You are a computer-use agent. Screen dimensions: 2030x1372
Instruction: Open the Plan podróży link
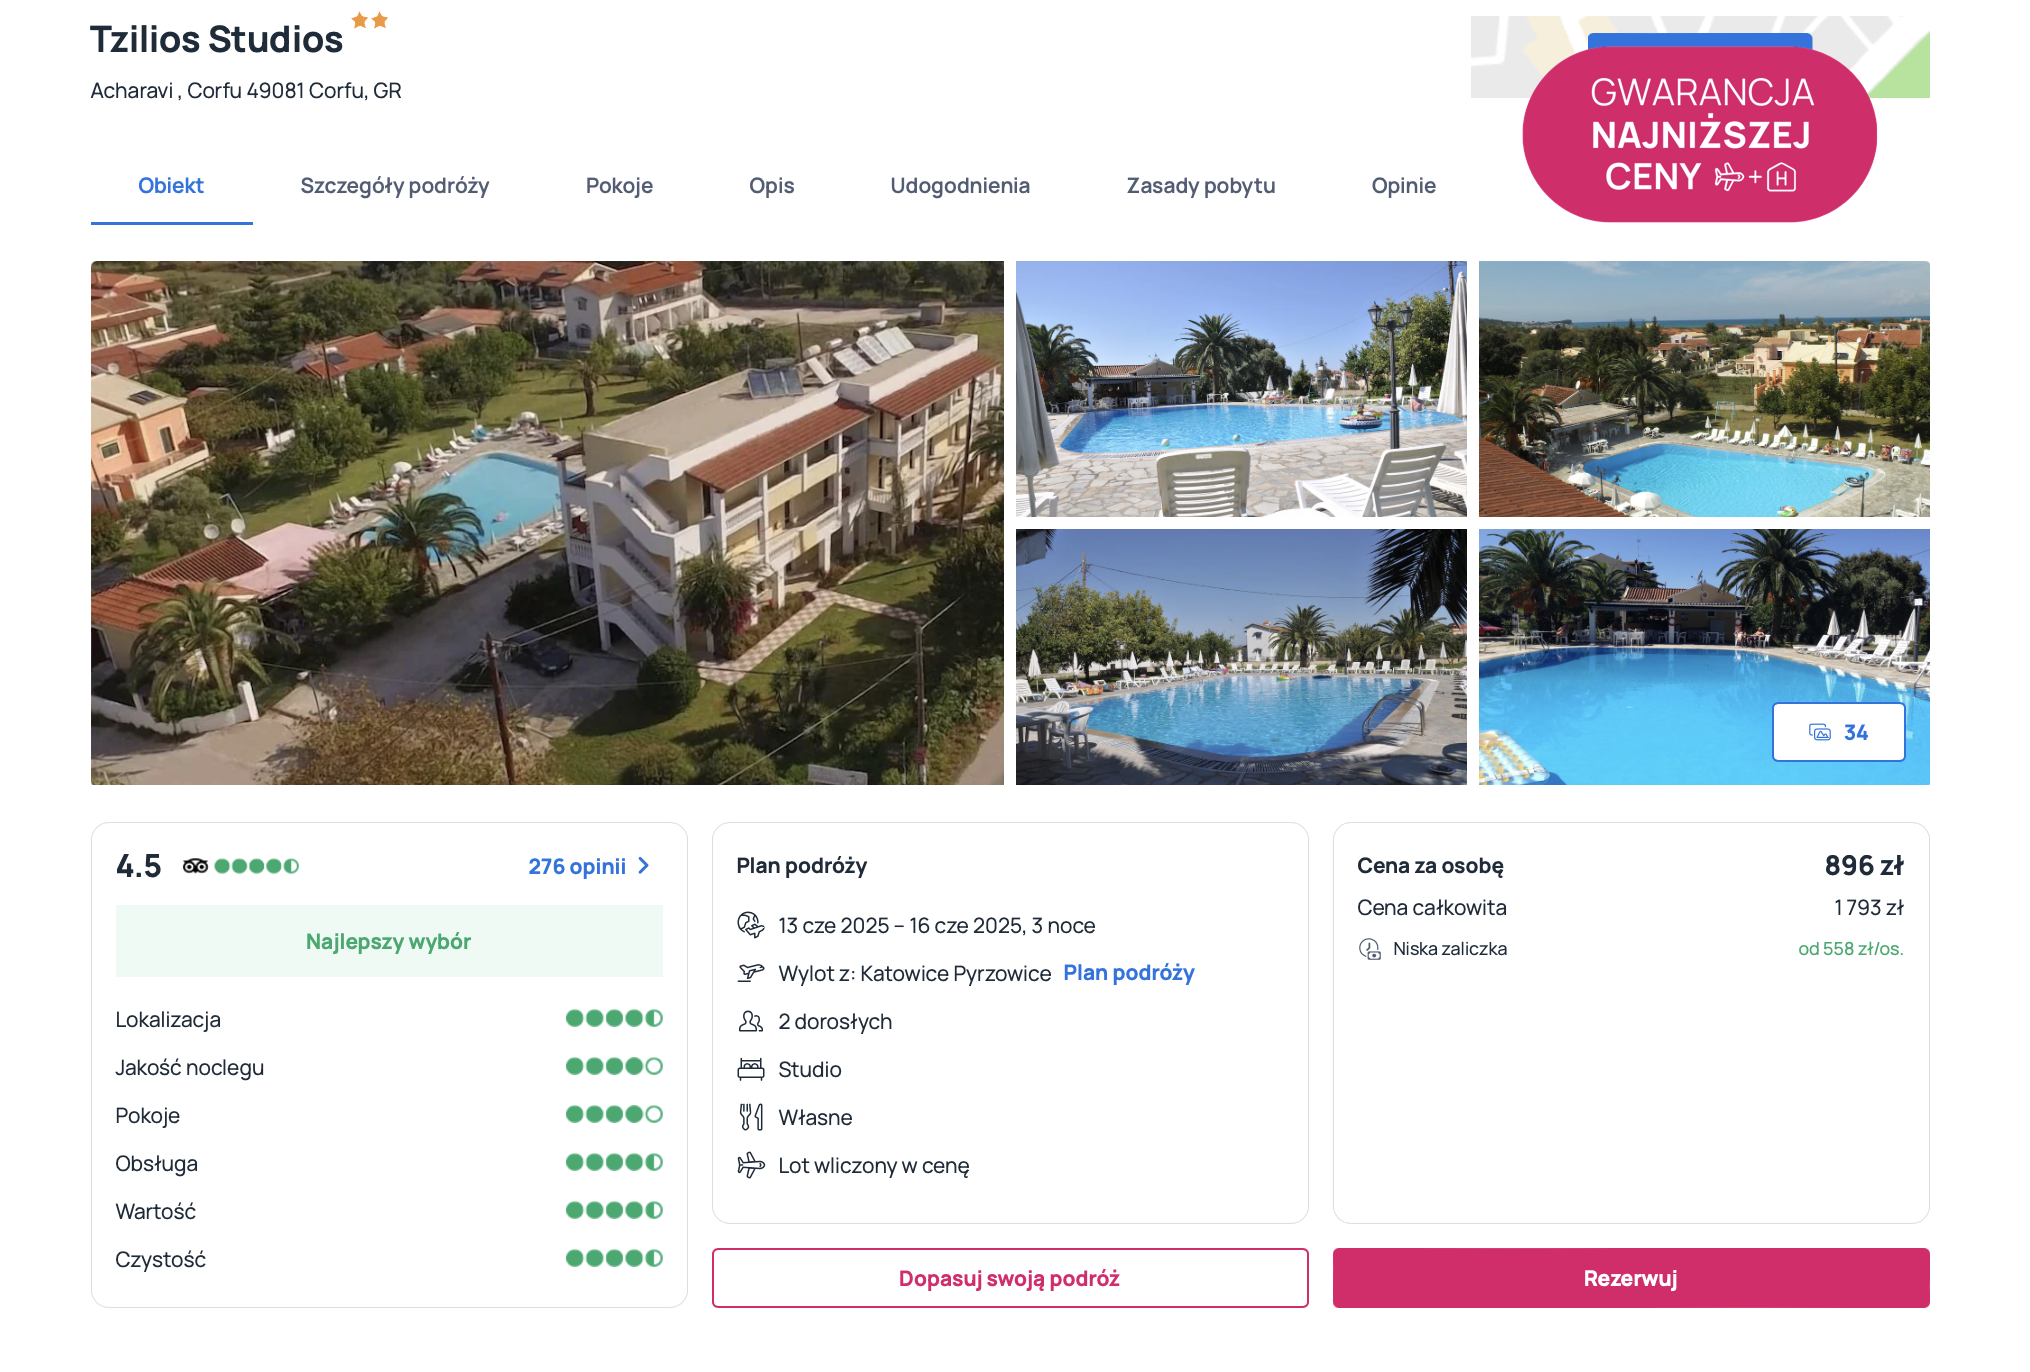(x=1129, y=973)
